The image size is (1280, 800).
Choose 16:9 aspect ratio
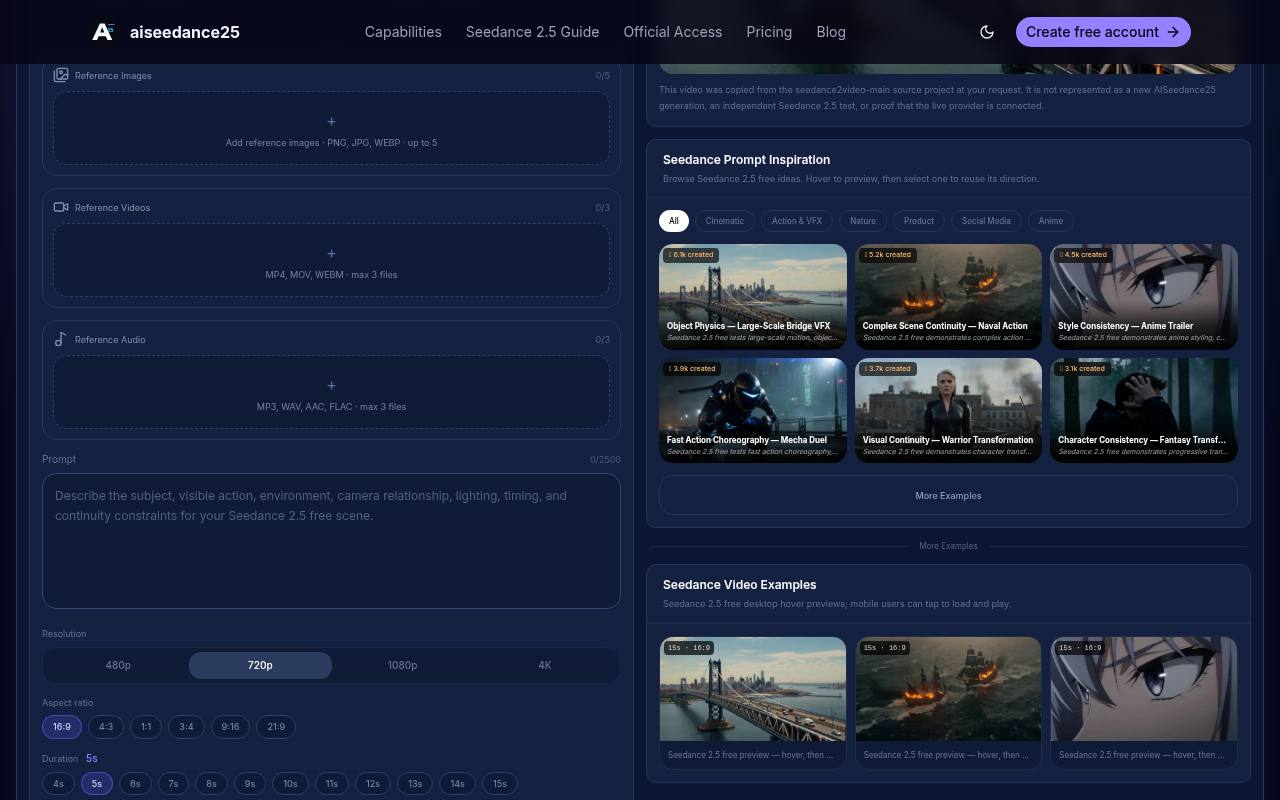pos(62,727)
